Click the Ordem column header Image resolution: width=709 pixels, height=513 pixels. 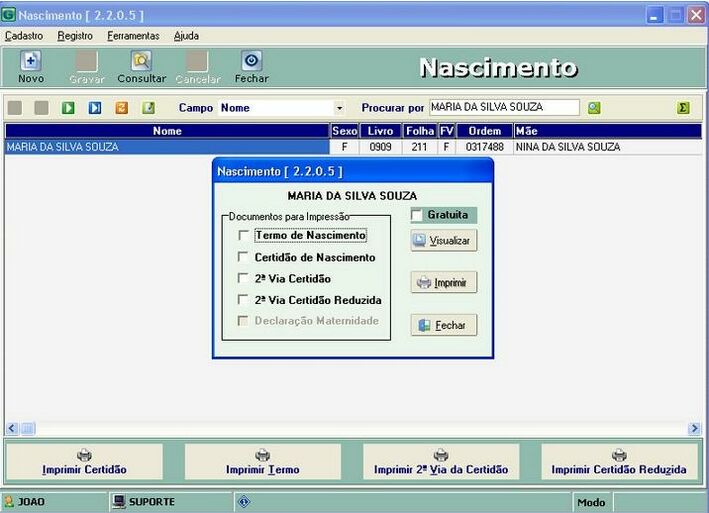pos(485,131)
